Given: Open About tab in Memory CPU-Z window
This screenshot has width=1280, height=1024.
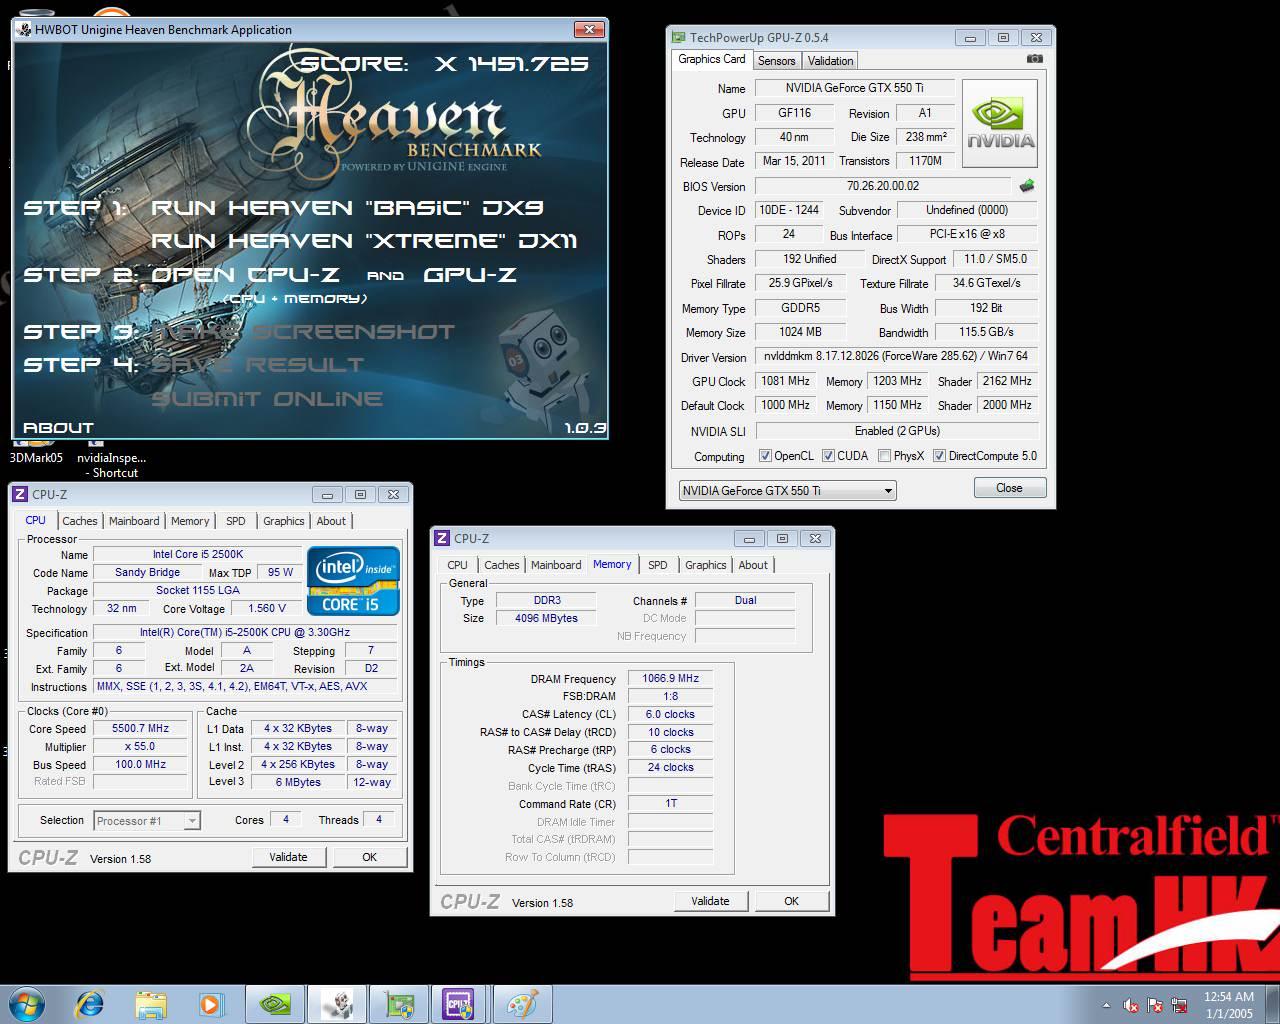Looking at the screenshot, I should click(x=753, y=565).
